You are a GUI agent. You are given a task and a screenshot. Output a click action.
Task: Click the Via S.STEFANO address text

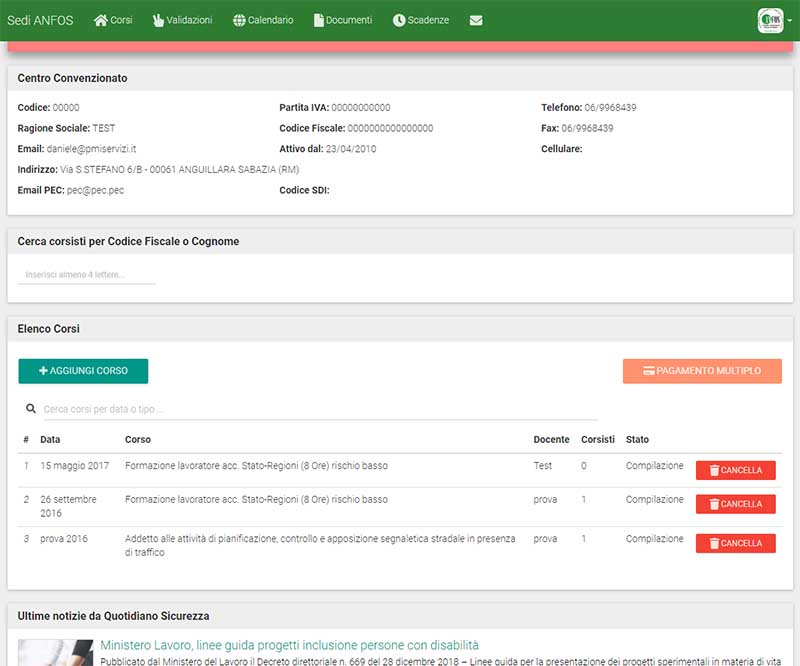point(180,169)
